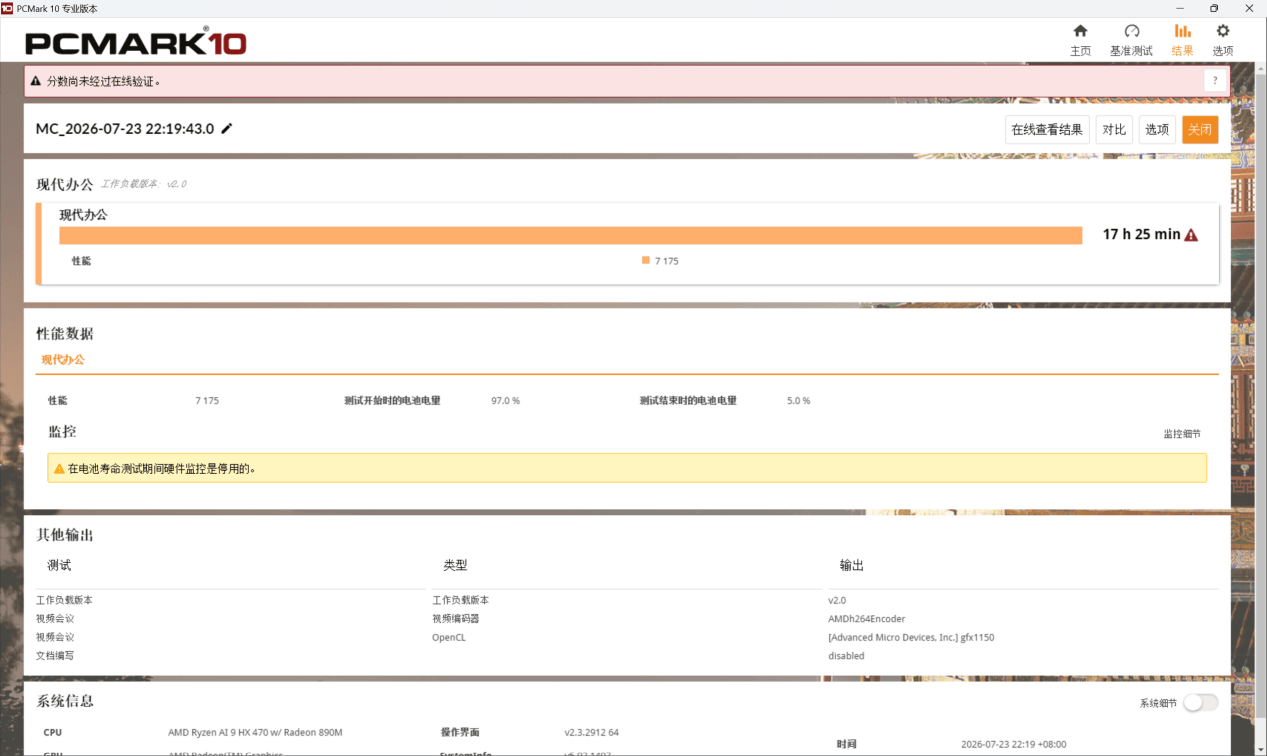Click the question mark help icon in warning banner
Image resolution: width=1267 pixels, height=756 pixels.
pos(1215,81)
